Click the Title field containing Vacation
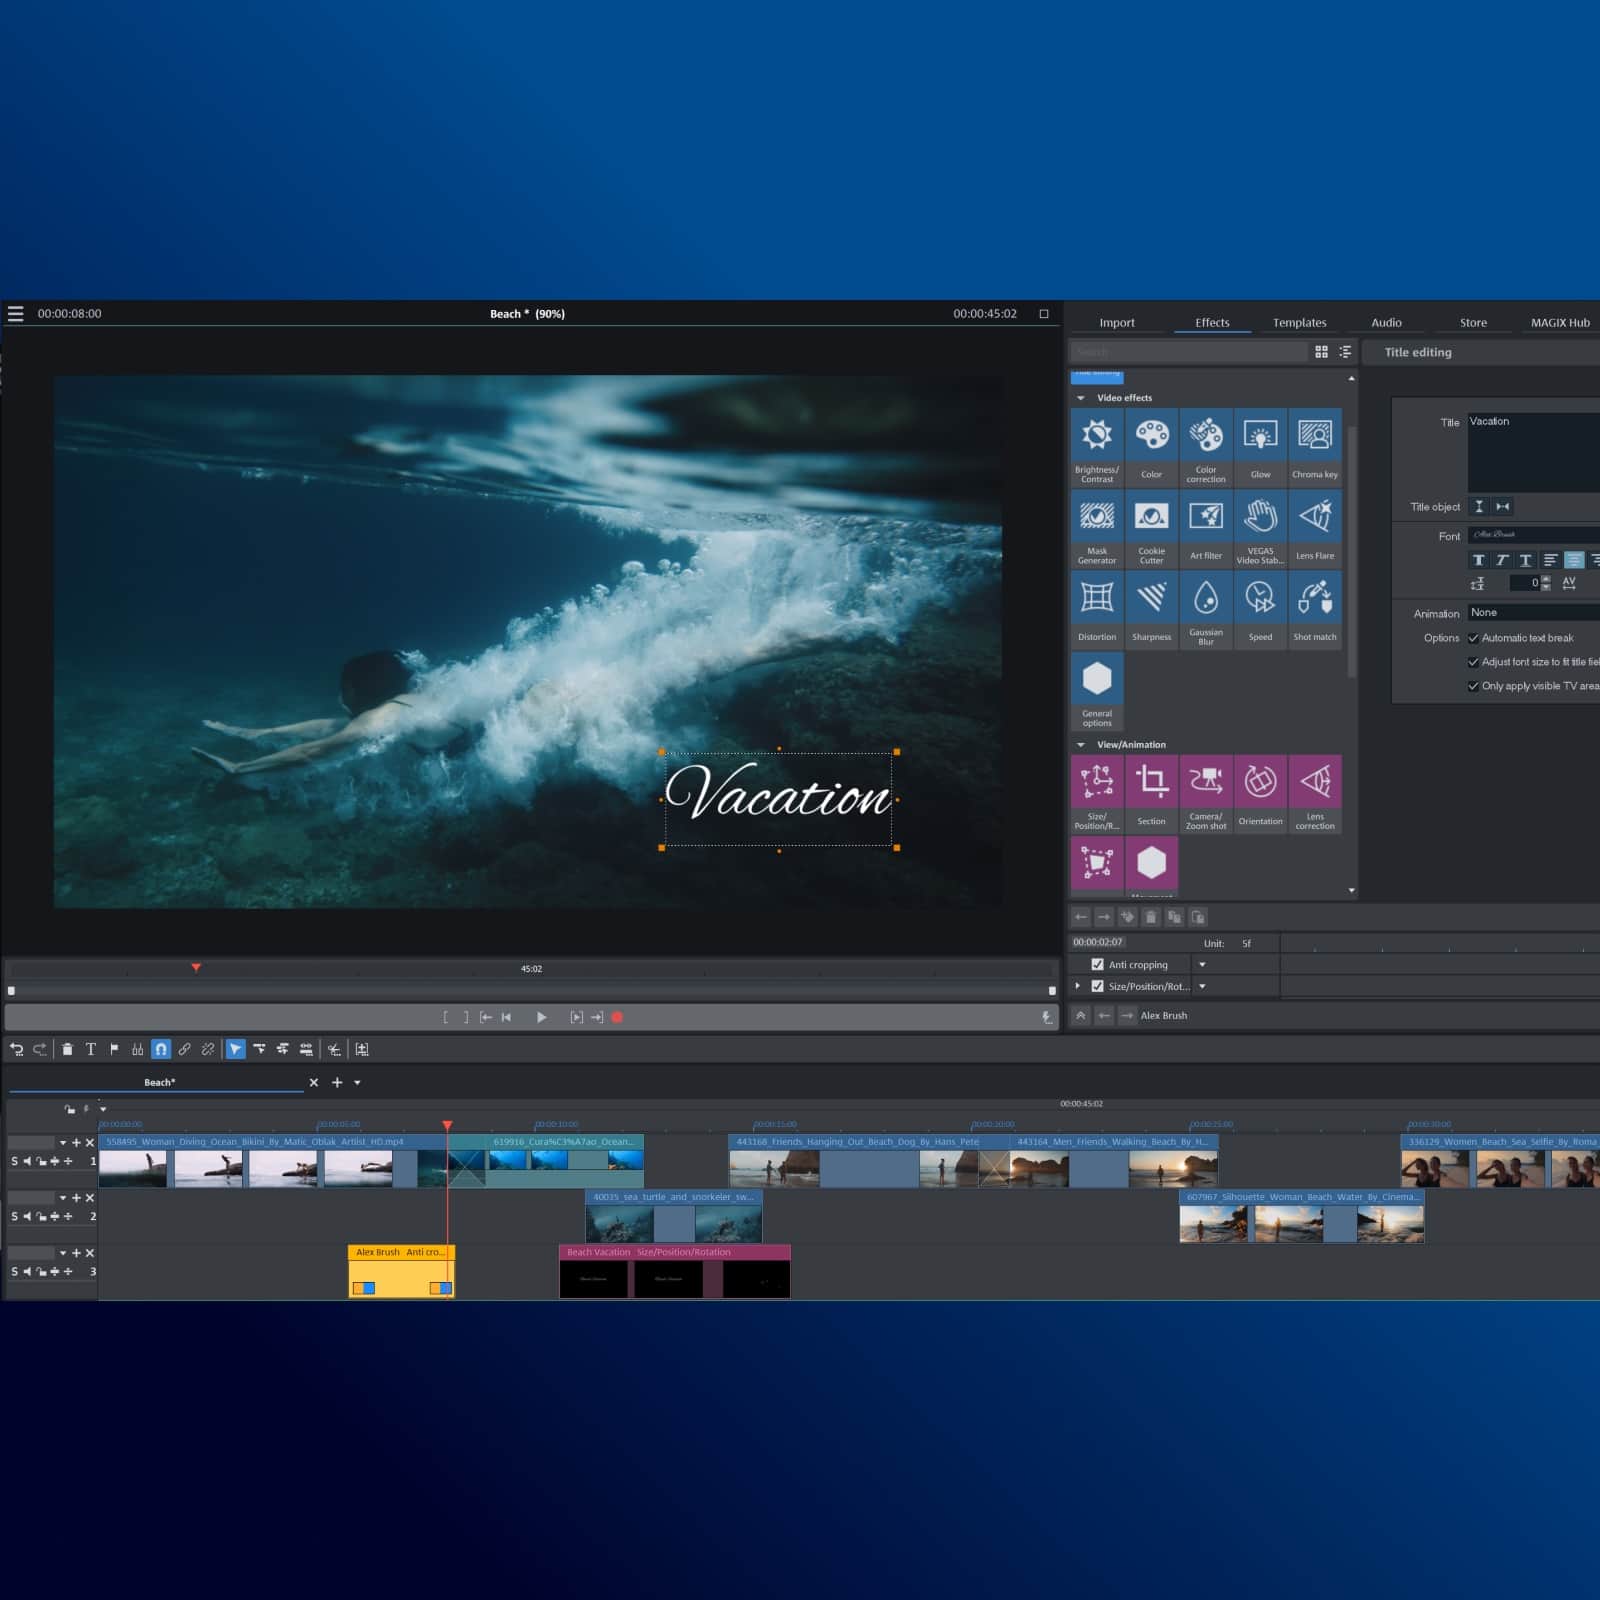Screen dimensions: 1600x1600 pos(1532,421)
